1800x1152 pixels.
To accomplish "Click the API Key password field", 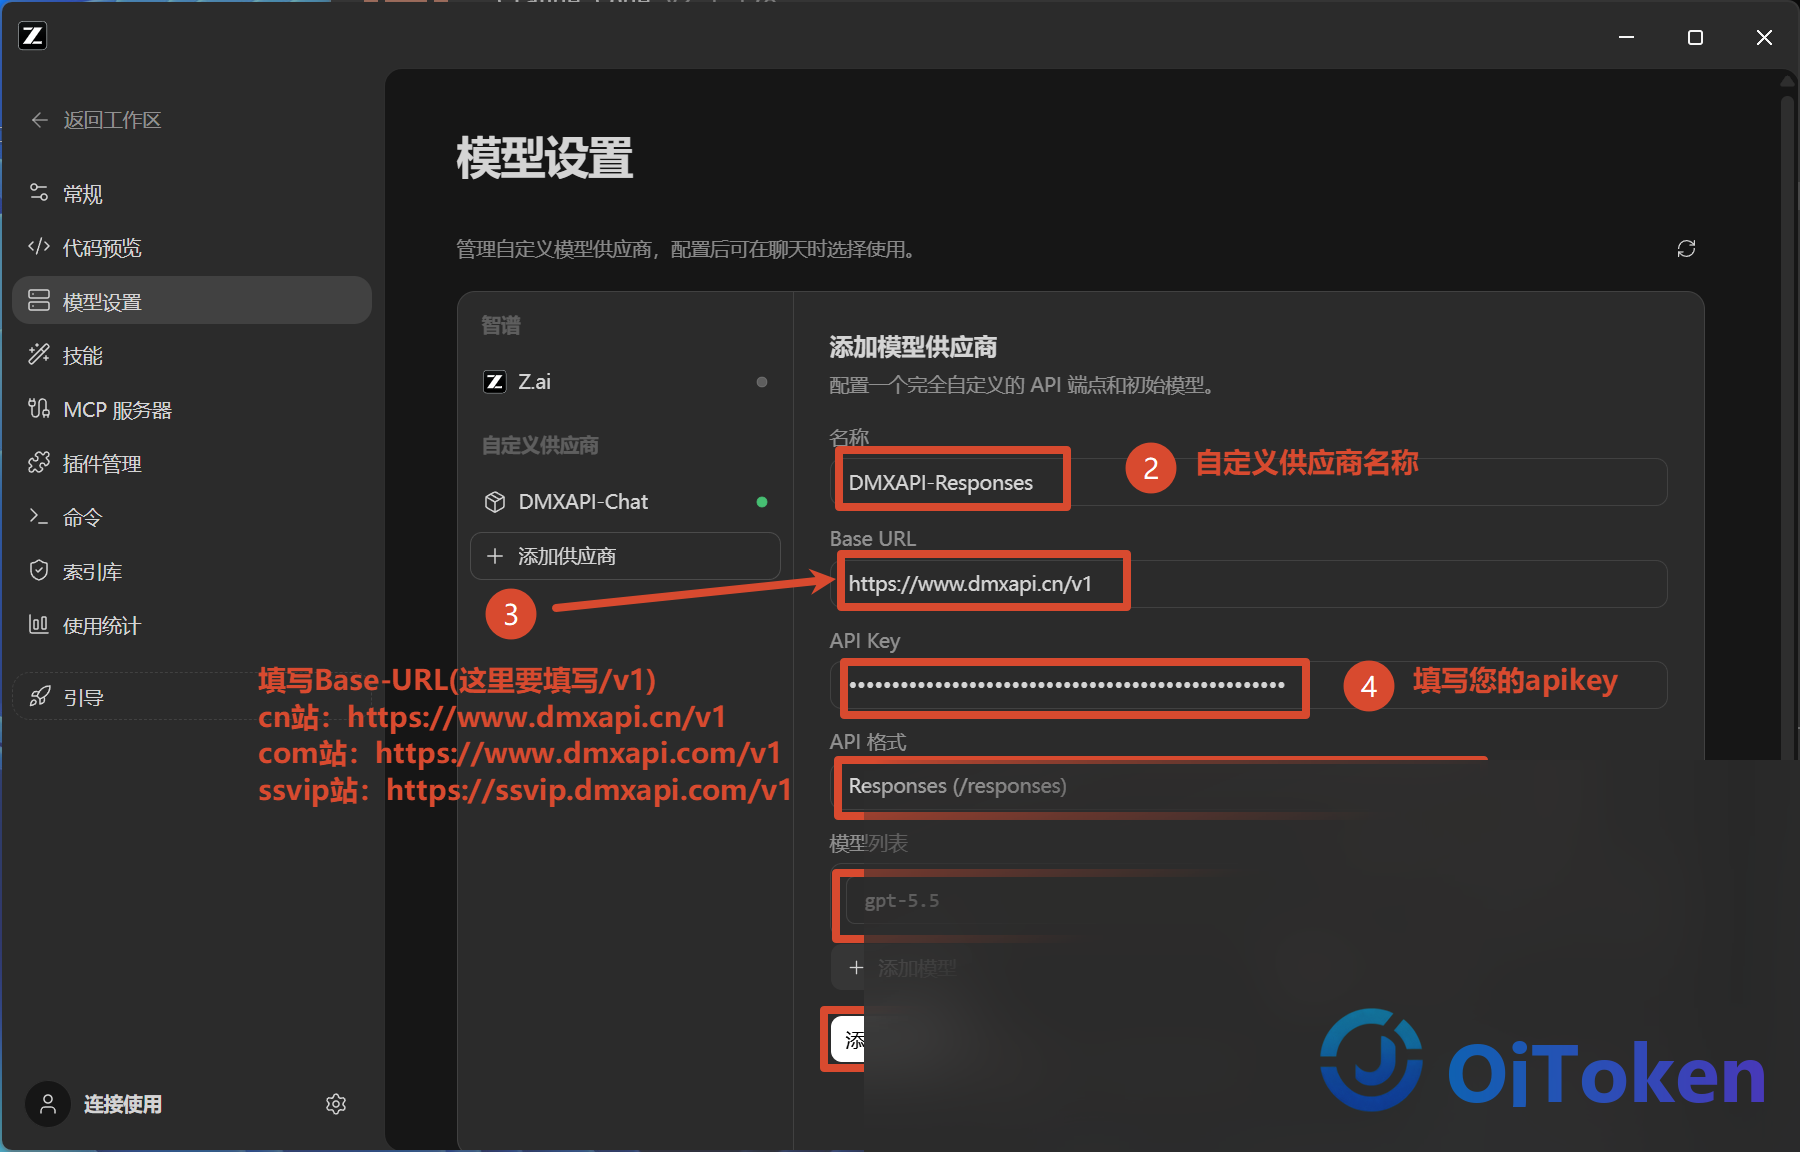I will click(x=1248, y=685).
